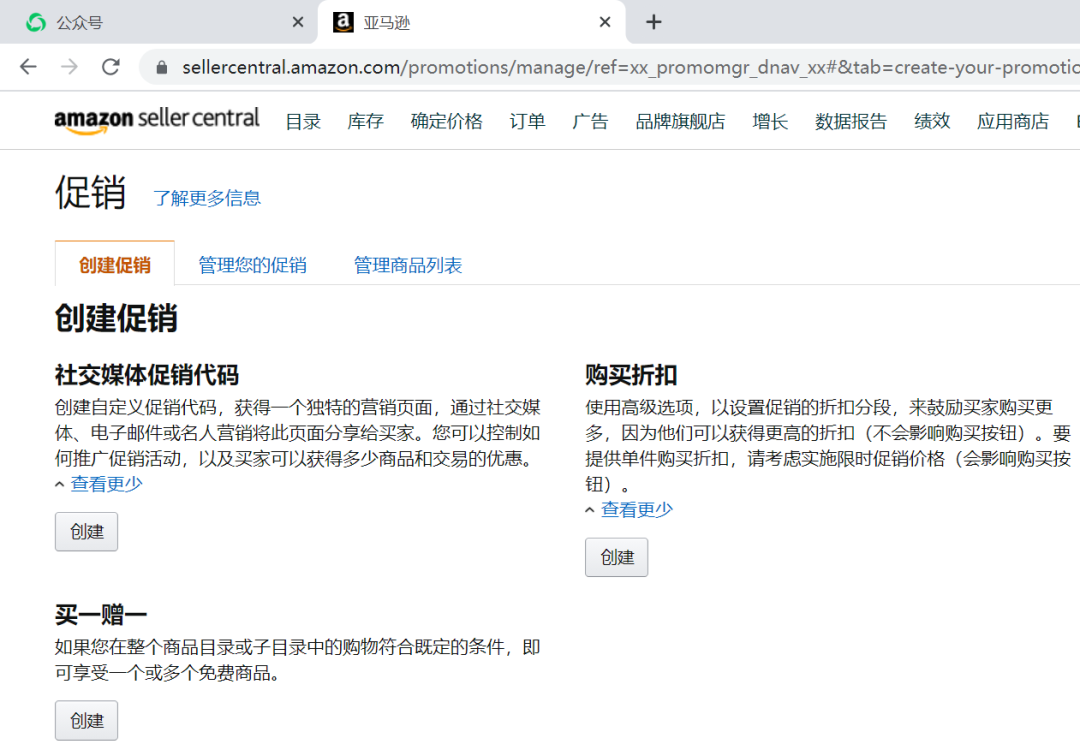Open the 了解更多信息 link
Image resolution: width=1080 pixels, height=744 pixels.
[x=207, y=198]
